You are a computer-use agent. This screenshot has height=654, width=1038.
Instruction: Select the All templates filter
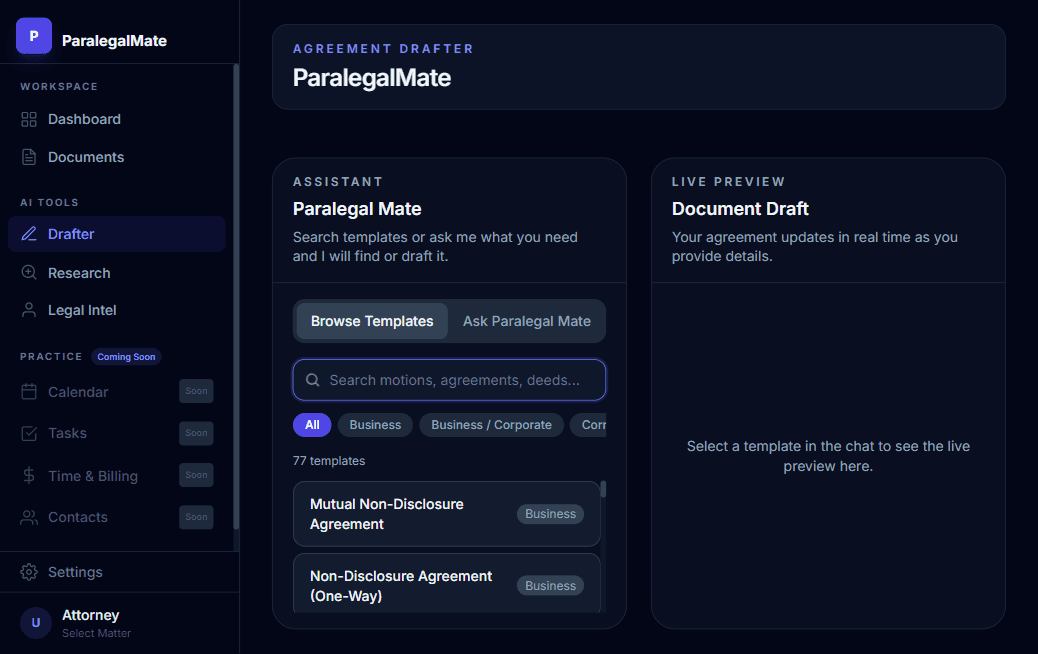311,424
